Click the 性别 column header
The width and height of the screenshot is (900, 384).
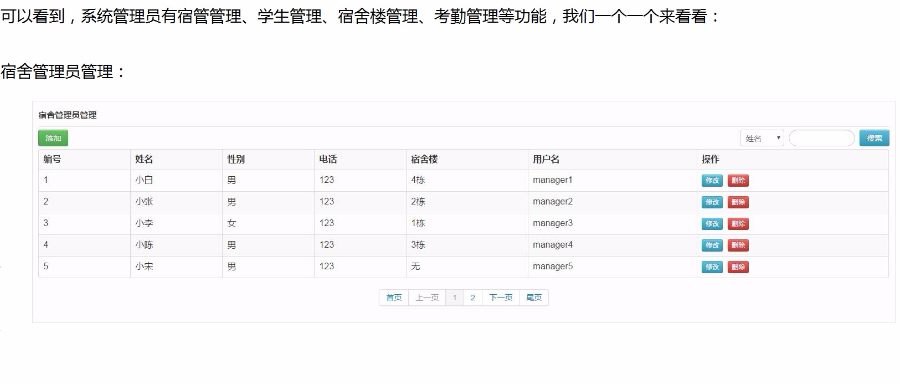[x=236, y=159]
